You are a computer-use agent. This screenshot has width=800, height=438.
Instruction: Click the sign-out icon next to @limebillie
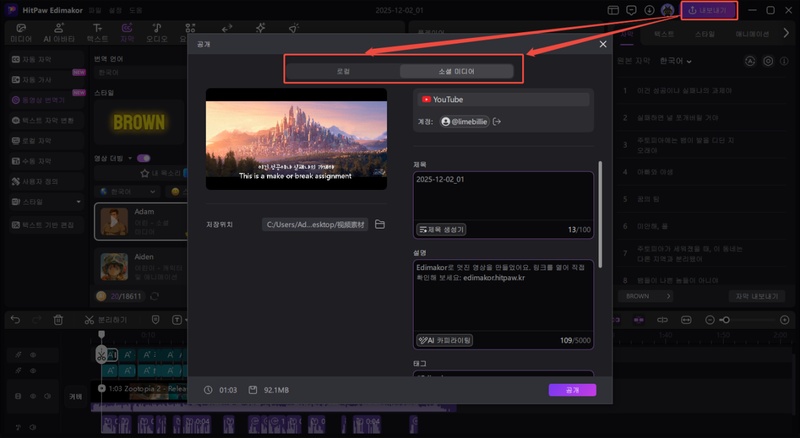coord(497,121)
